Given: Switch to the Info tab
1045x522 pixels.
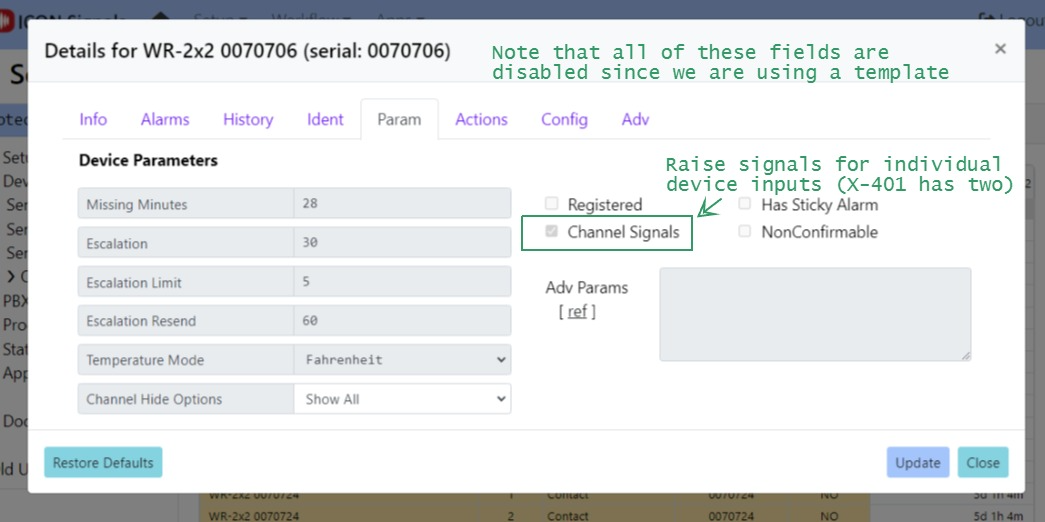Looking at the screenshot, I should [93, 119].
